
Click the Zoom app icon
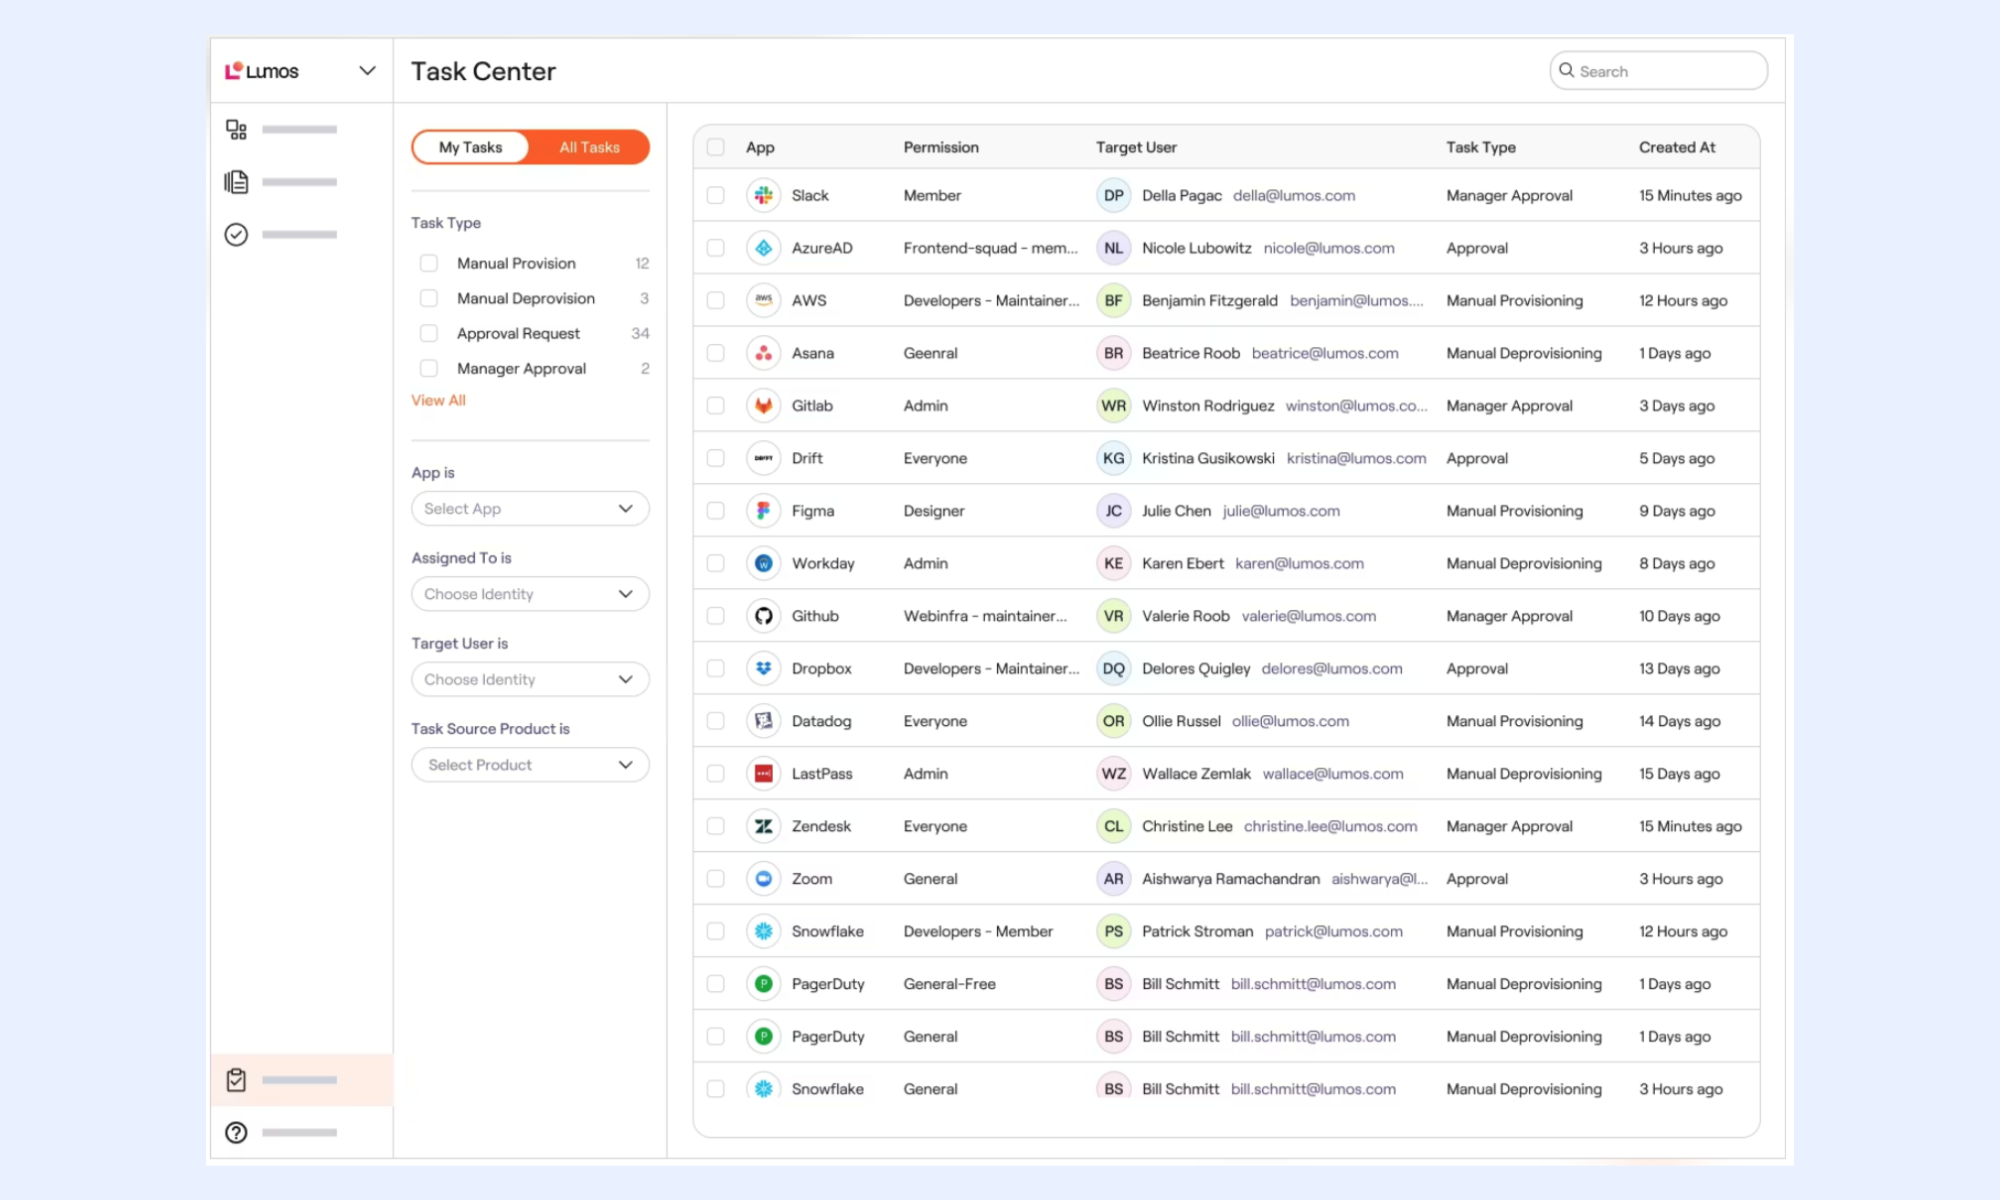(x=764, y=879)
